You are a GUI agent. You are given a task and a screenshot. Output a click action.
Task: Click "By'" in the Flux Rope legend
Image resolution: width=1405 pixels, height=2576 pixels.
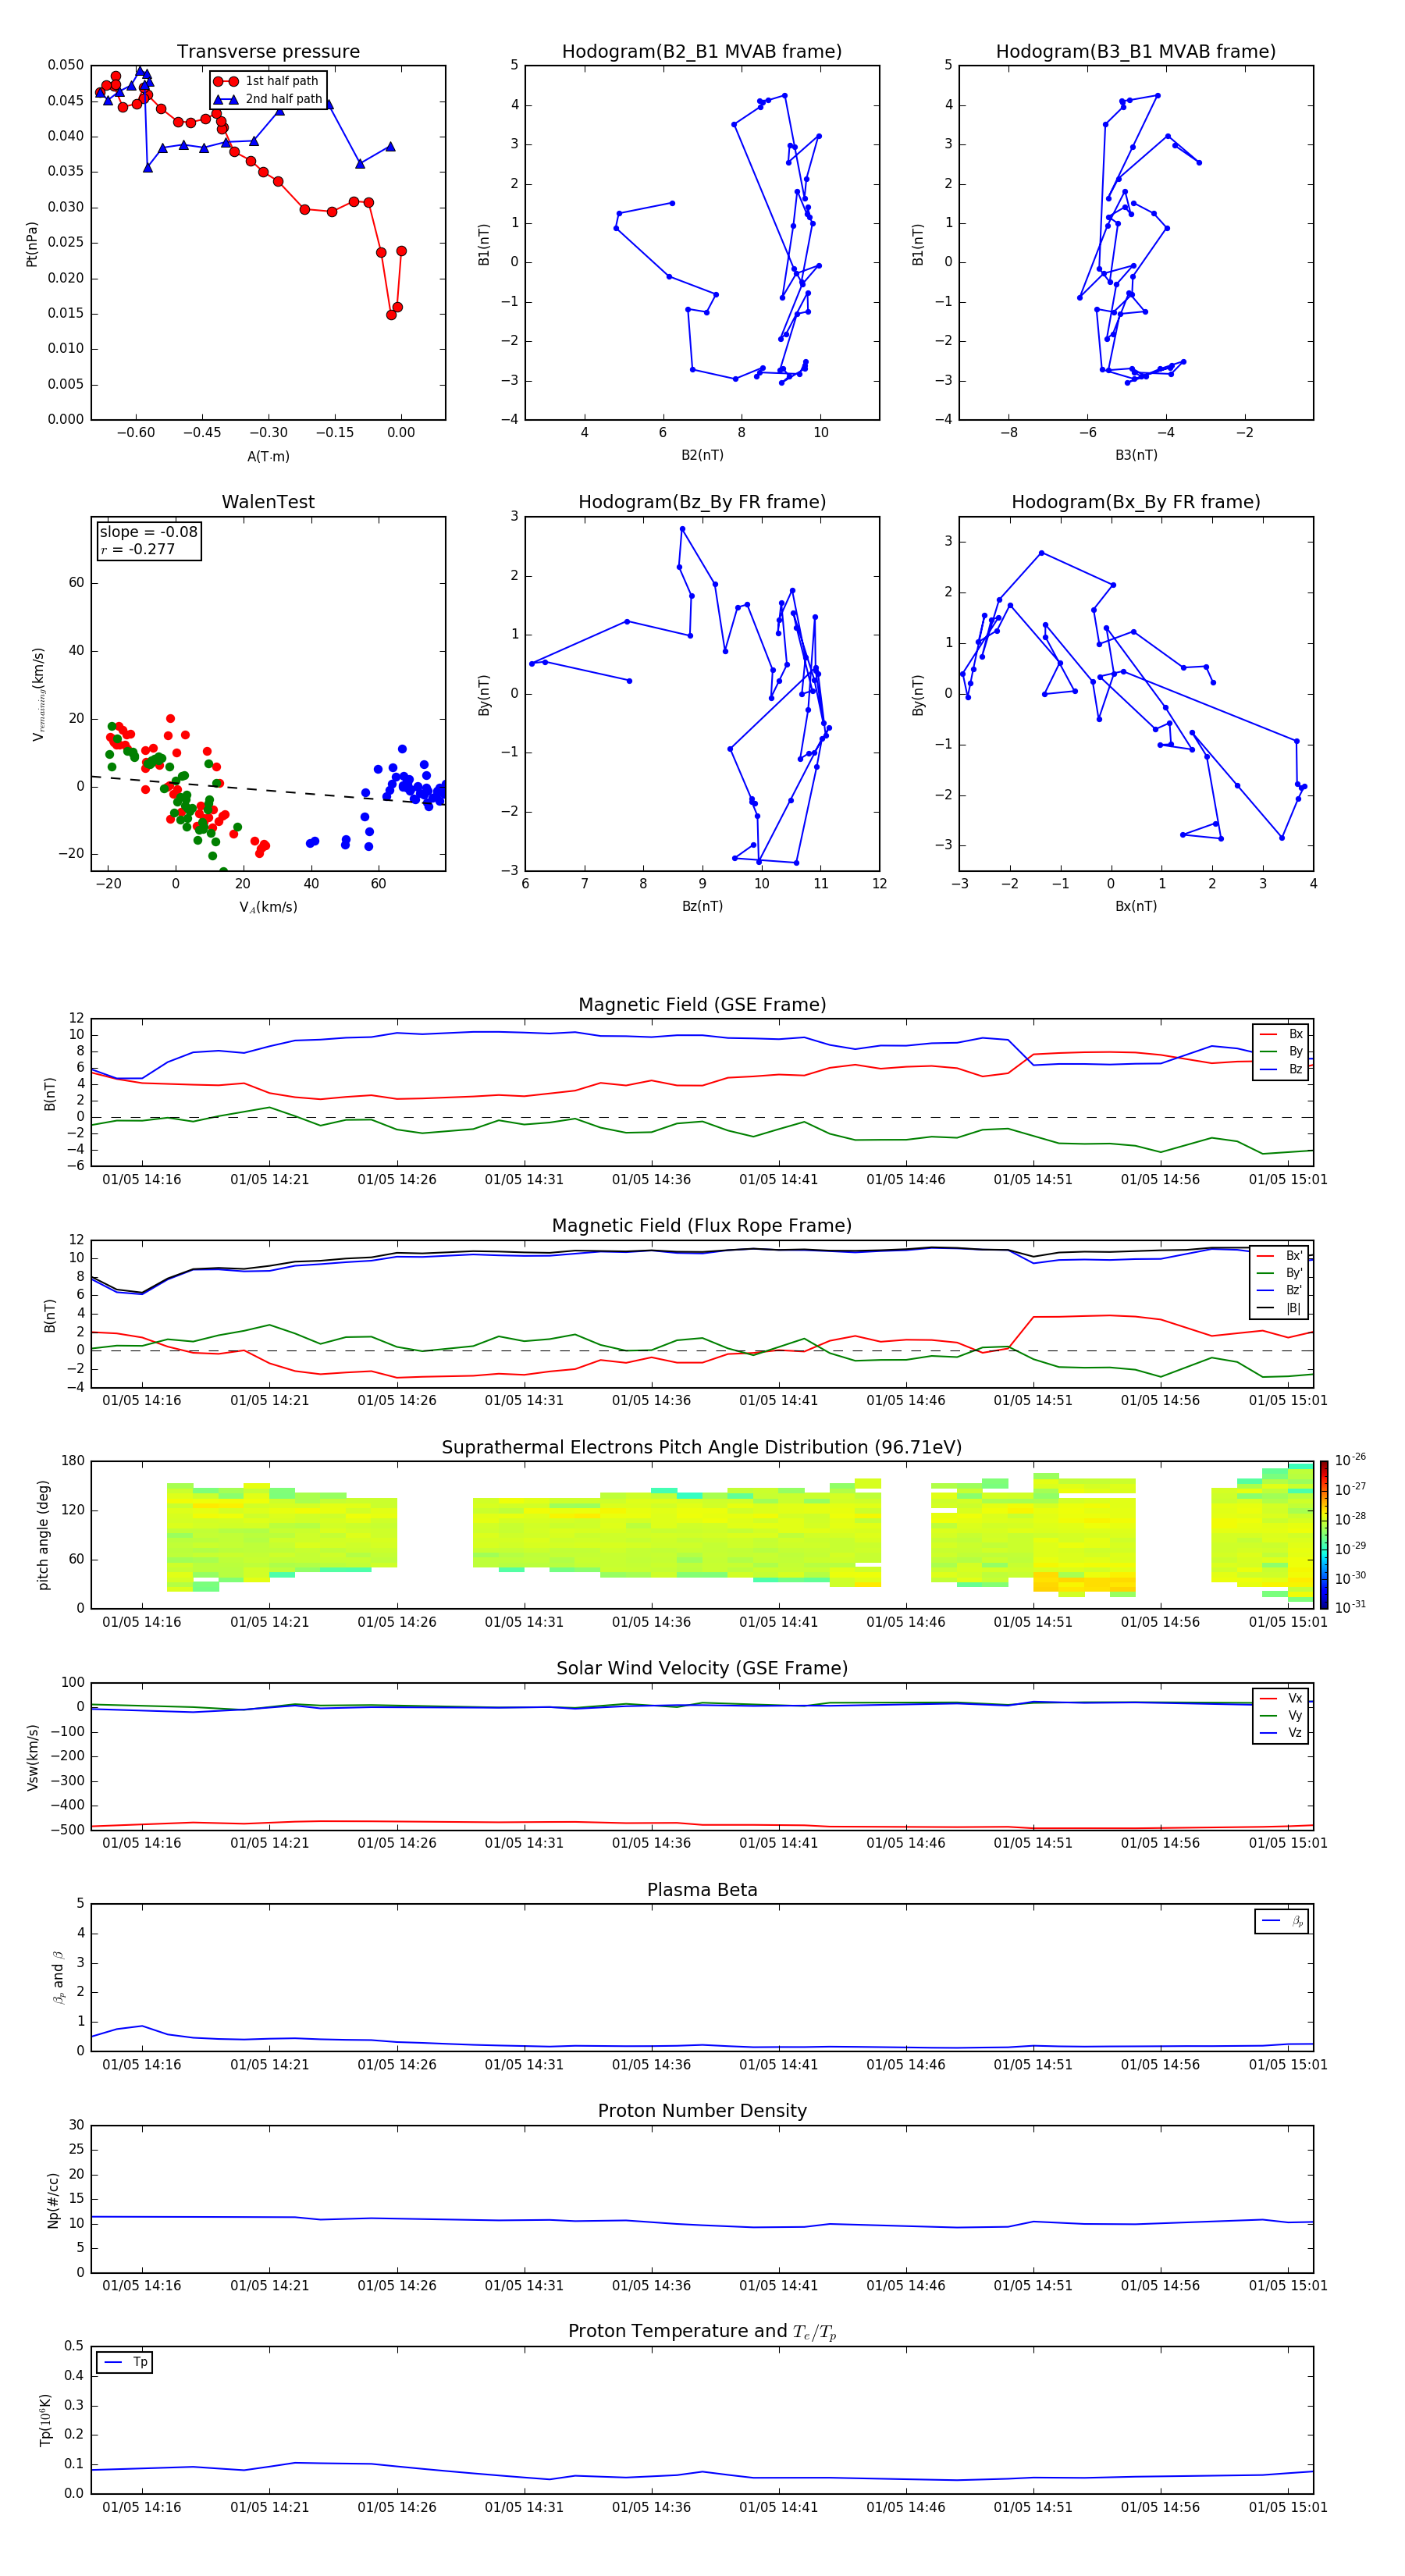1281,1273
